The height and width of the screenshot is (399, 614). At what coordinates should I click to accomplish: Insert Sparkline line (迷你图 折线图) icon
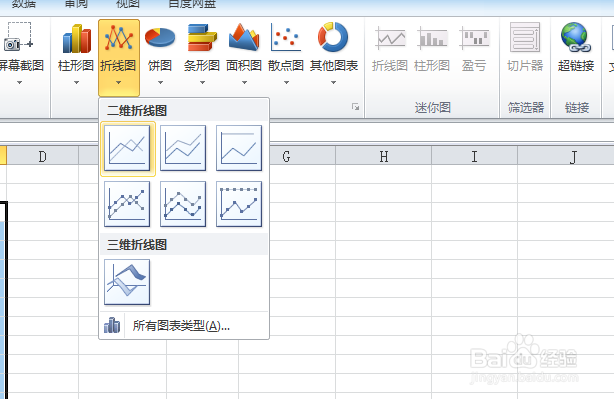pos(390,38)
